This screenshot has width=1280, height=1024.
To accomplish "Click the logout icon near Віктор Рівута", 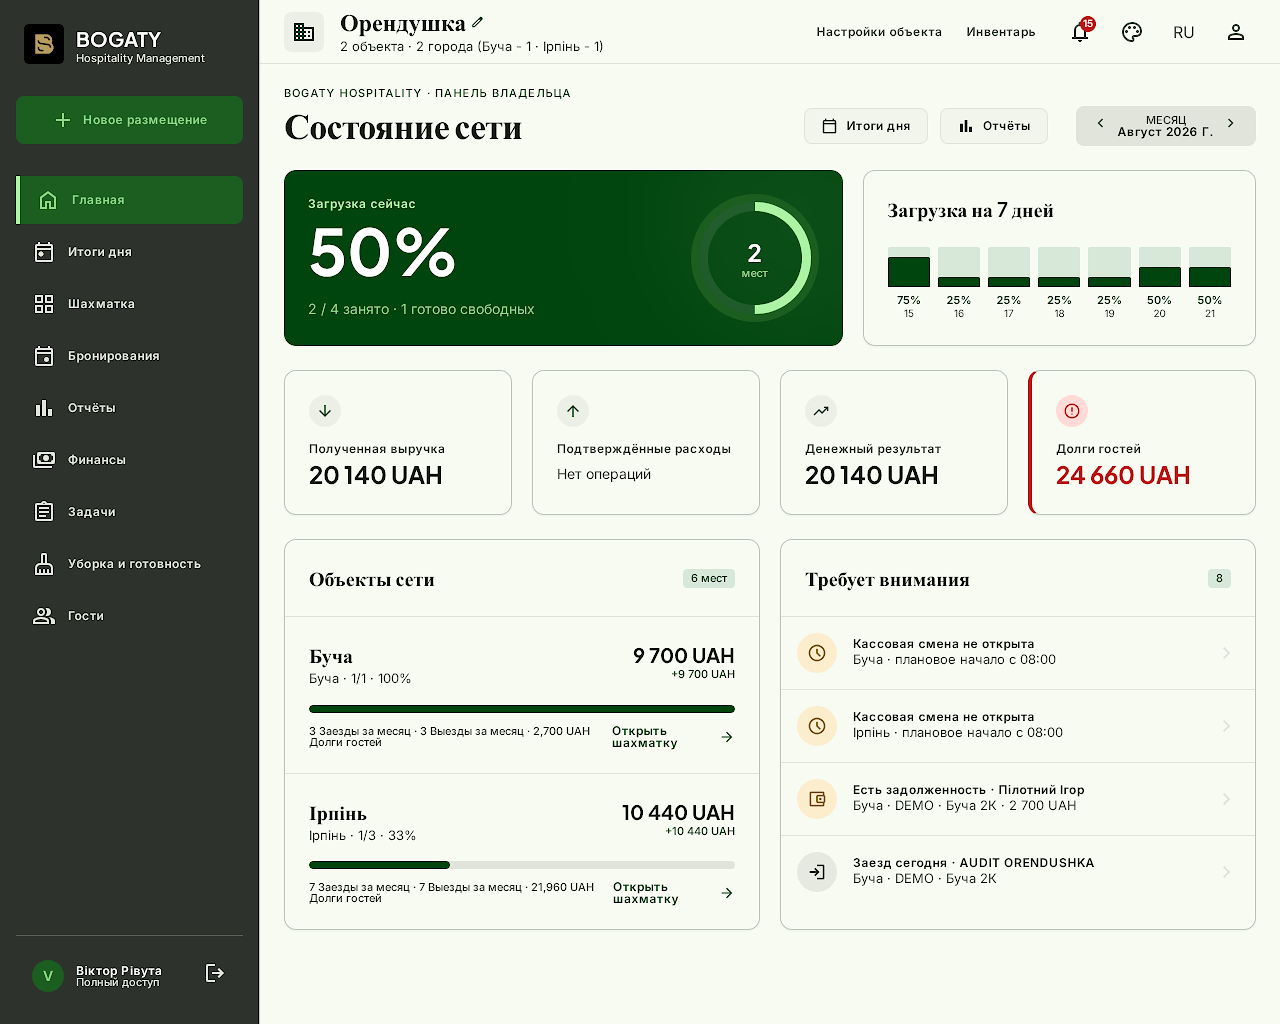I will coord(215,973).
